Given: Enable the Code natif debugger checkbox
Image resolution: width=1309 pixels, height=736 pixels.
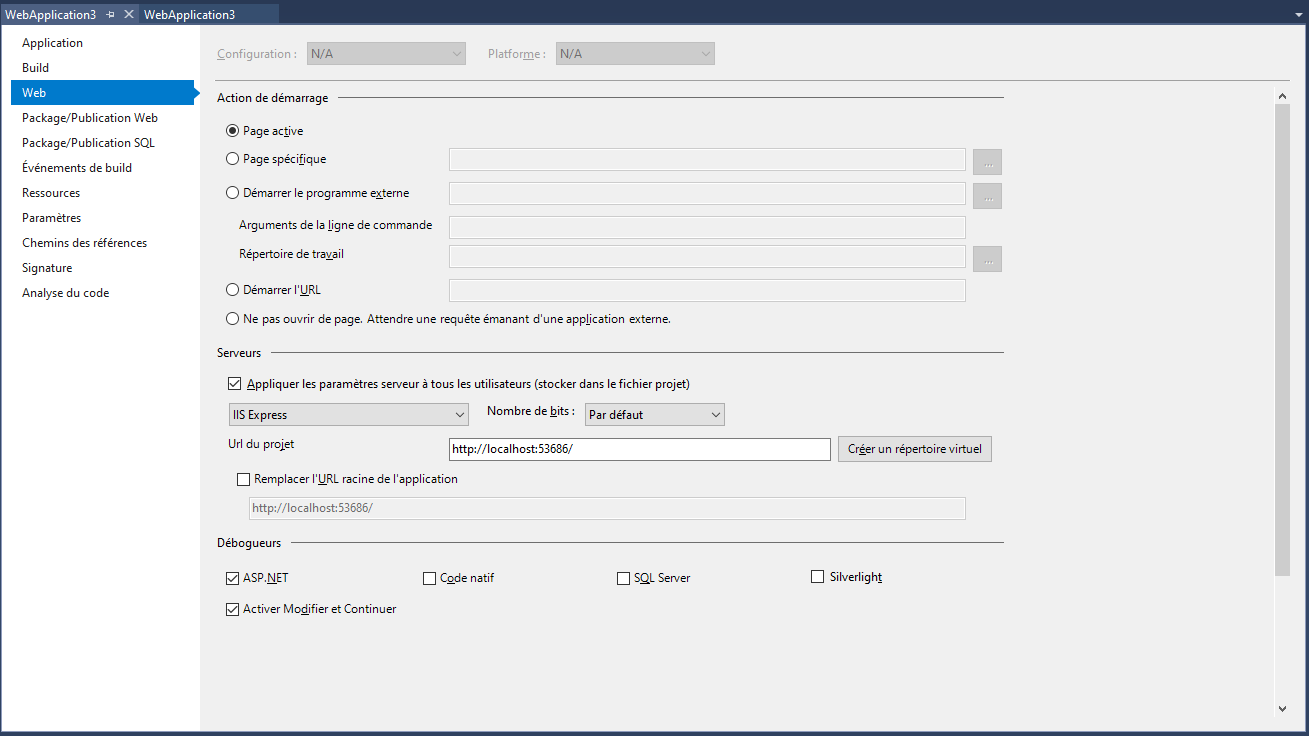Looking at the screenshot, I should 430,578.
